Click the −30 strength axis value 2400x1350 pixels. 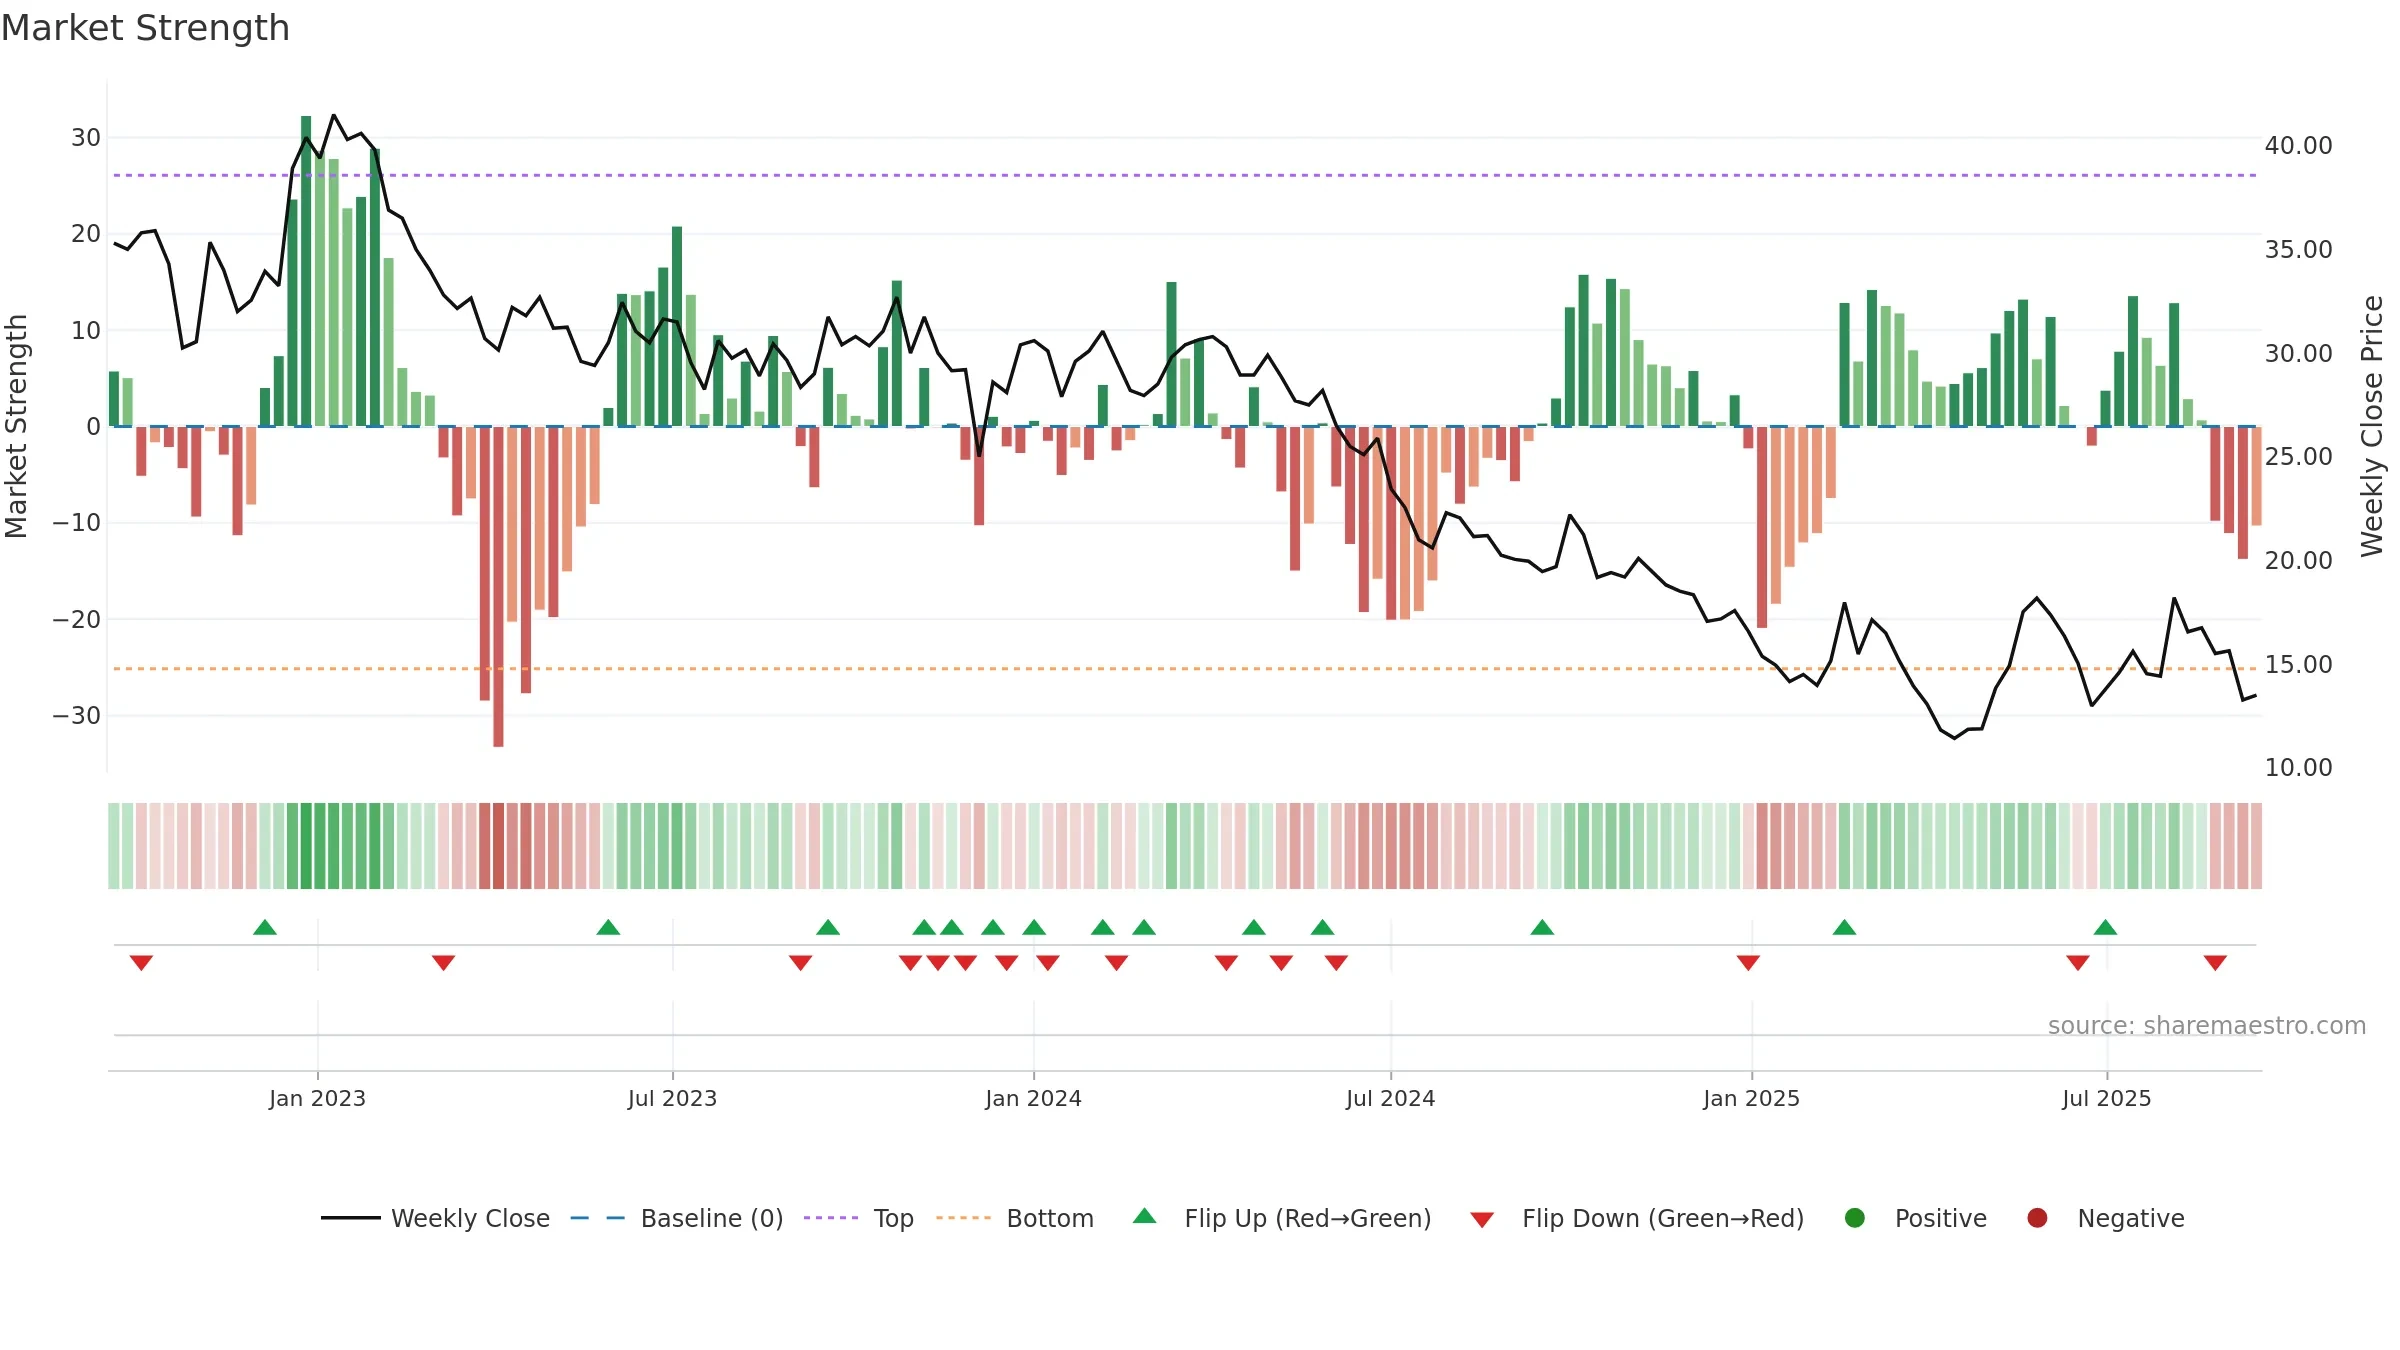pos(76,715)
